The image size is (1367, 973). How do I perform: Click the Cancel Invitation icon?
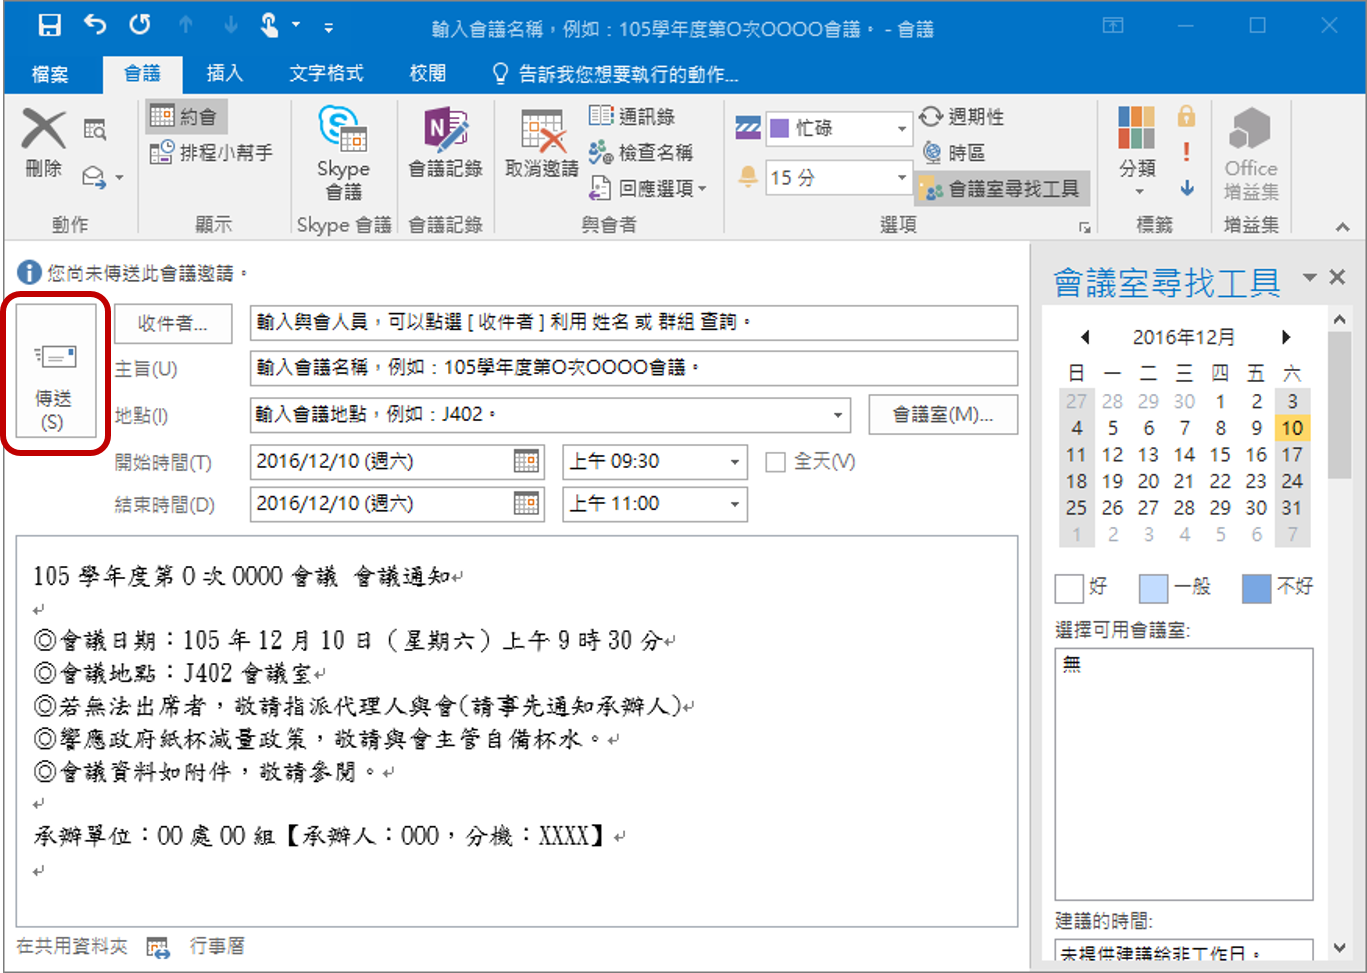pyautogui.click(x=542, y=131)
